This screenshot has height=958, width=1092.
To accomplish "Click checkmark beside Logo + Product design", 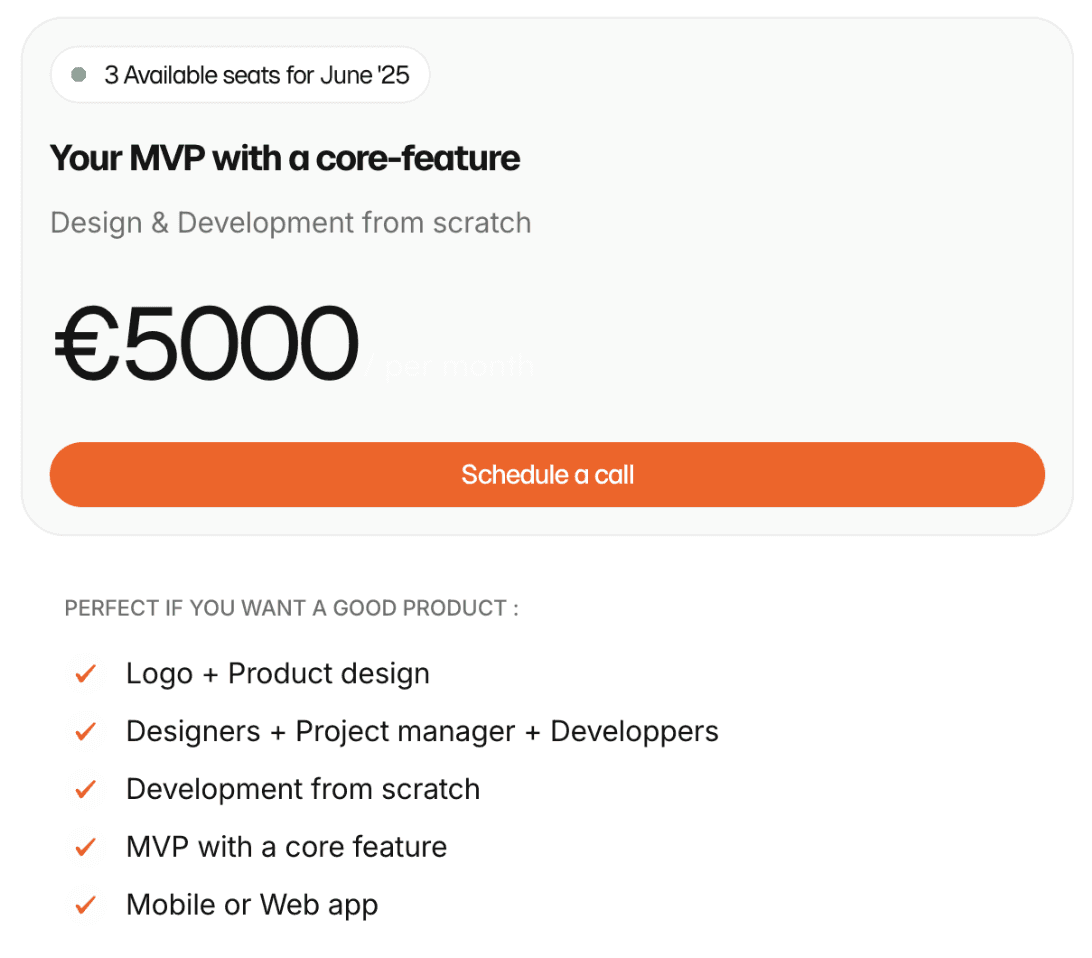I will [86, 673].
